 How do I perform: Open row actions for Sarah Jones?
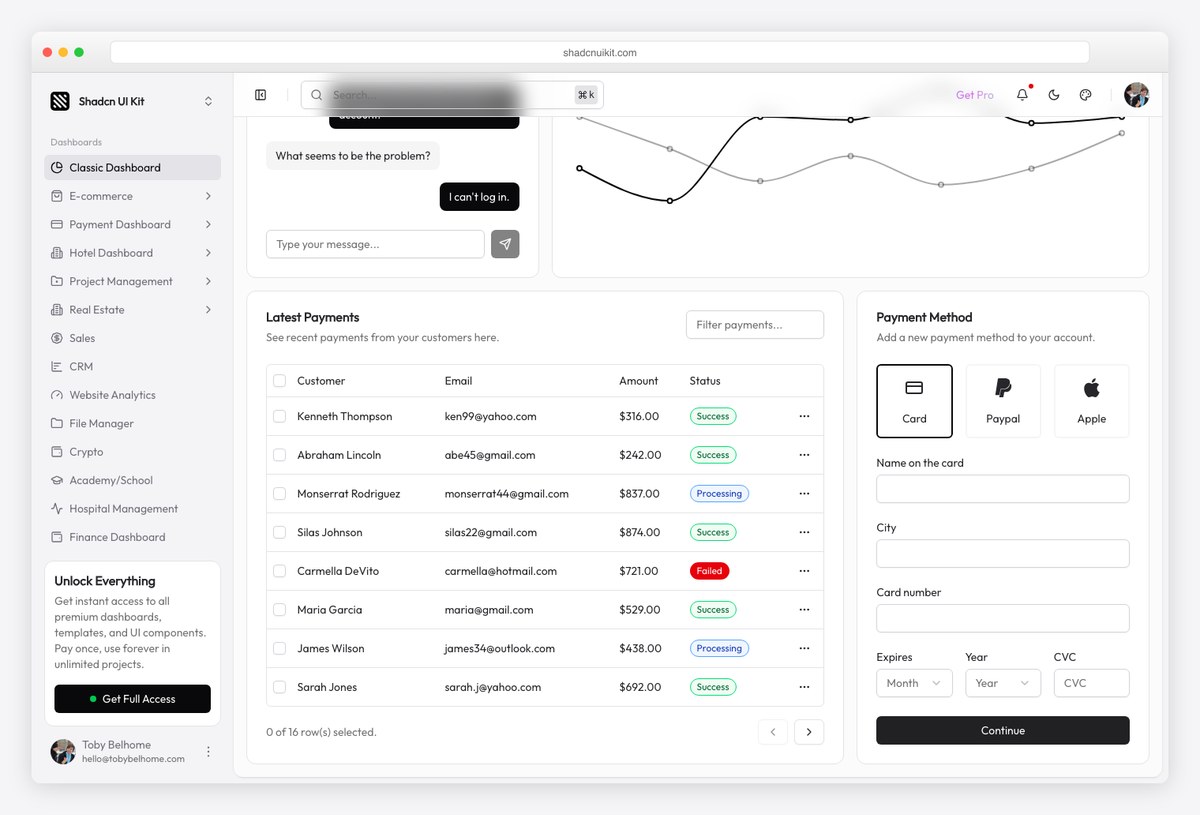coord(804,687)
